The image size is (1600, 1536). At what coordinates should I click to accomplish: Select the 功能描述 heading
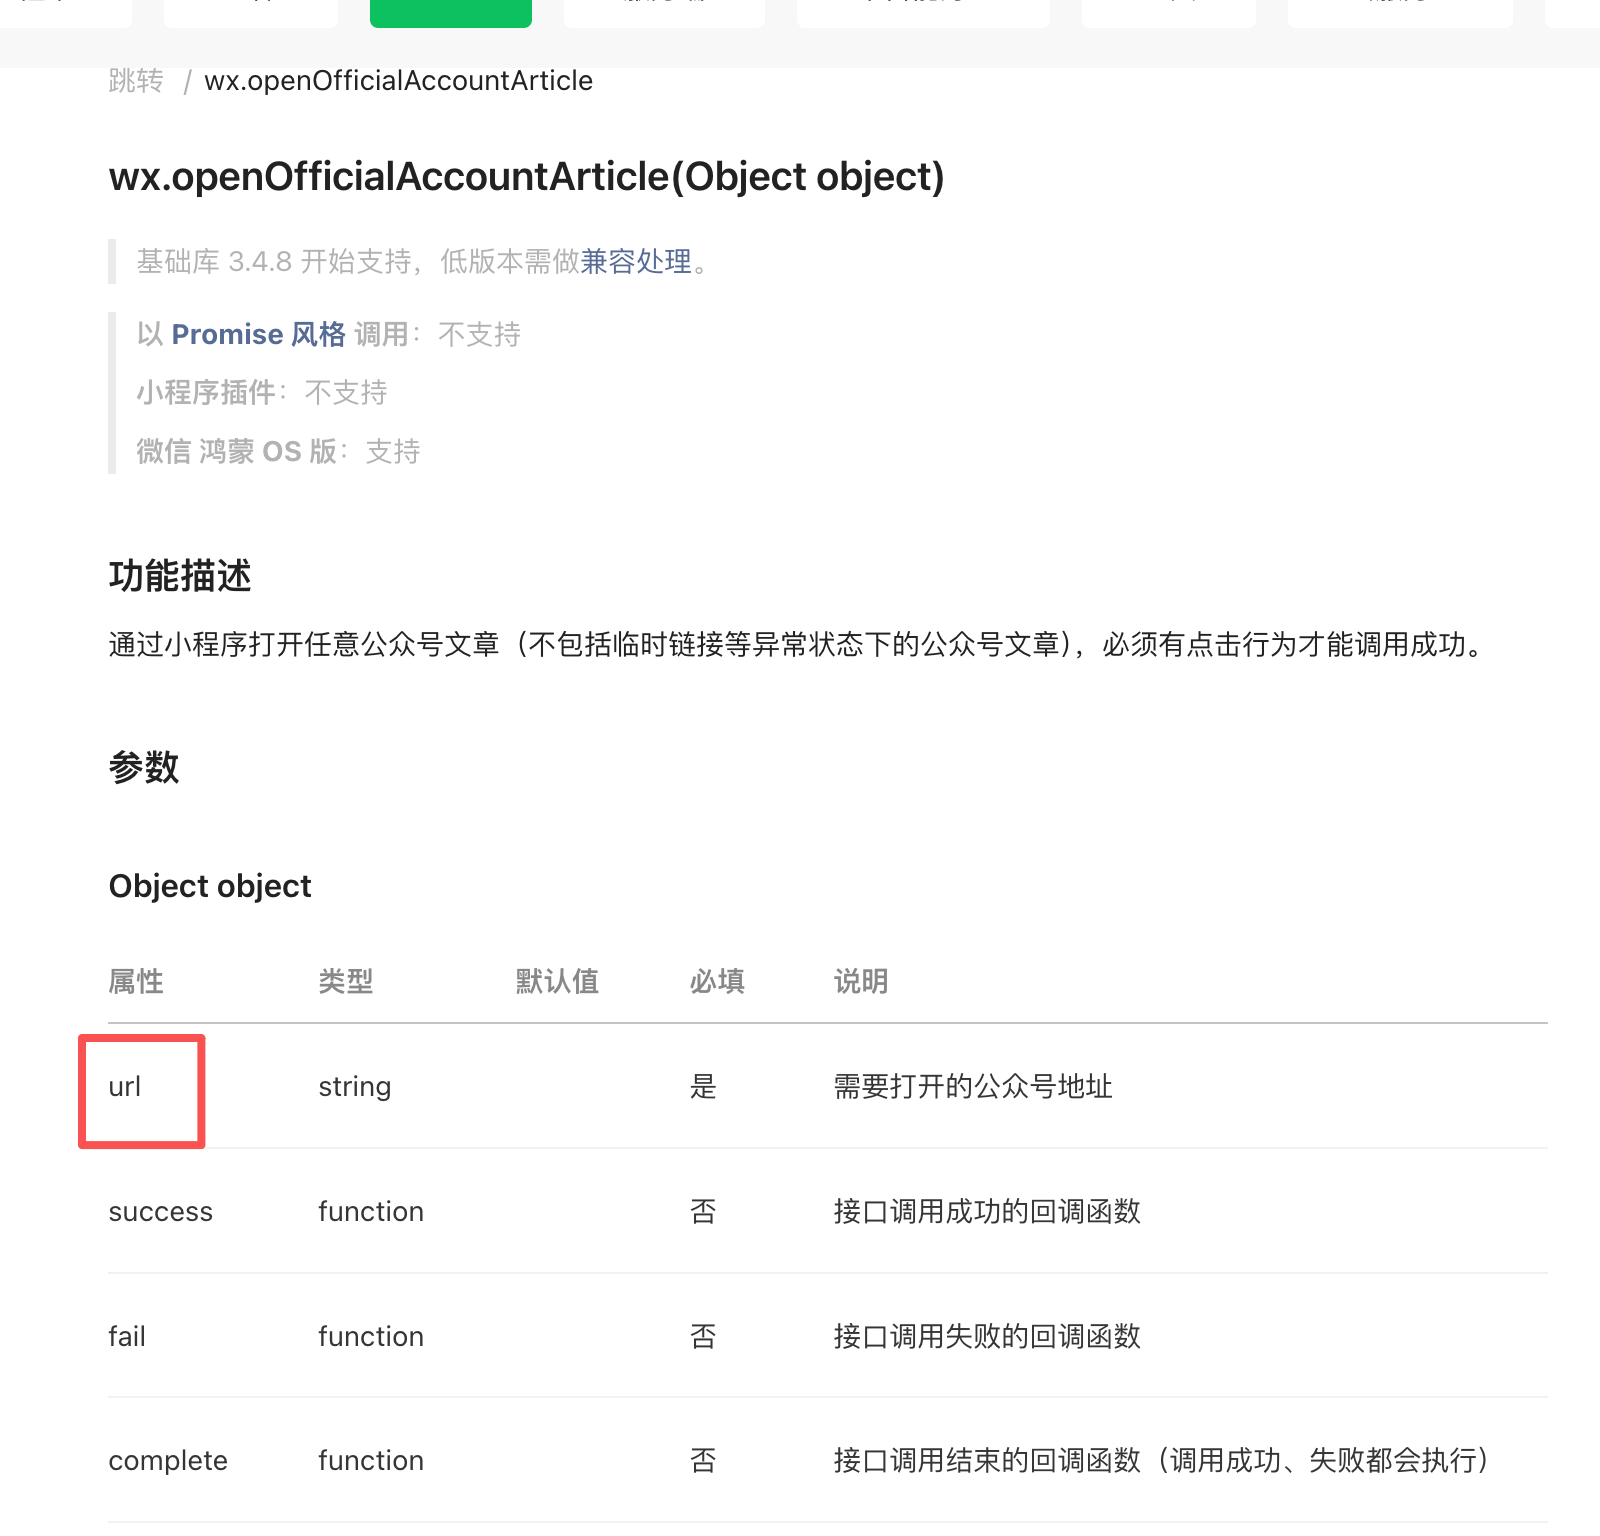point(180,576)
